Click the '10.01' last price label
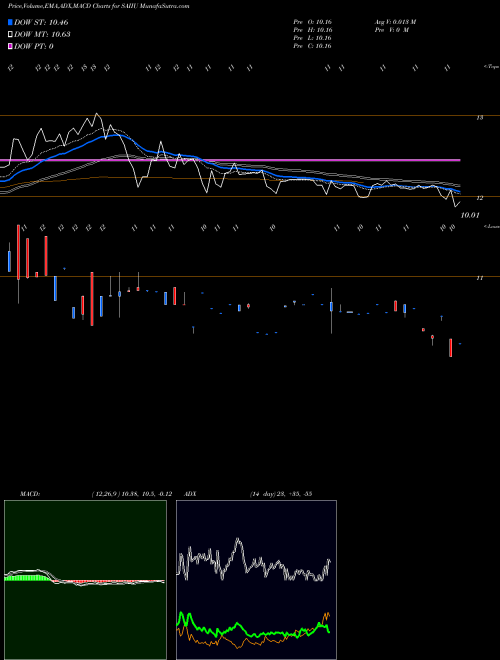This screenshot has height=660, width=500. tap(470, 215)
